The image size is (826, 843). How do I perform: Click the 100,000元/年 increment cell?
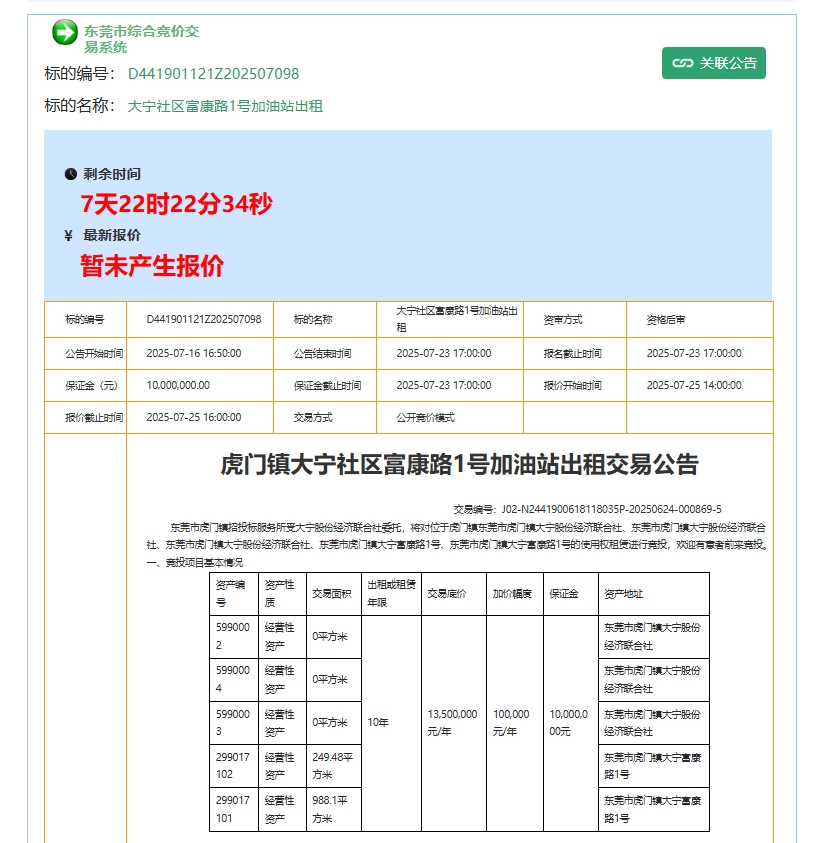click(x=515, y=723)
